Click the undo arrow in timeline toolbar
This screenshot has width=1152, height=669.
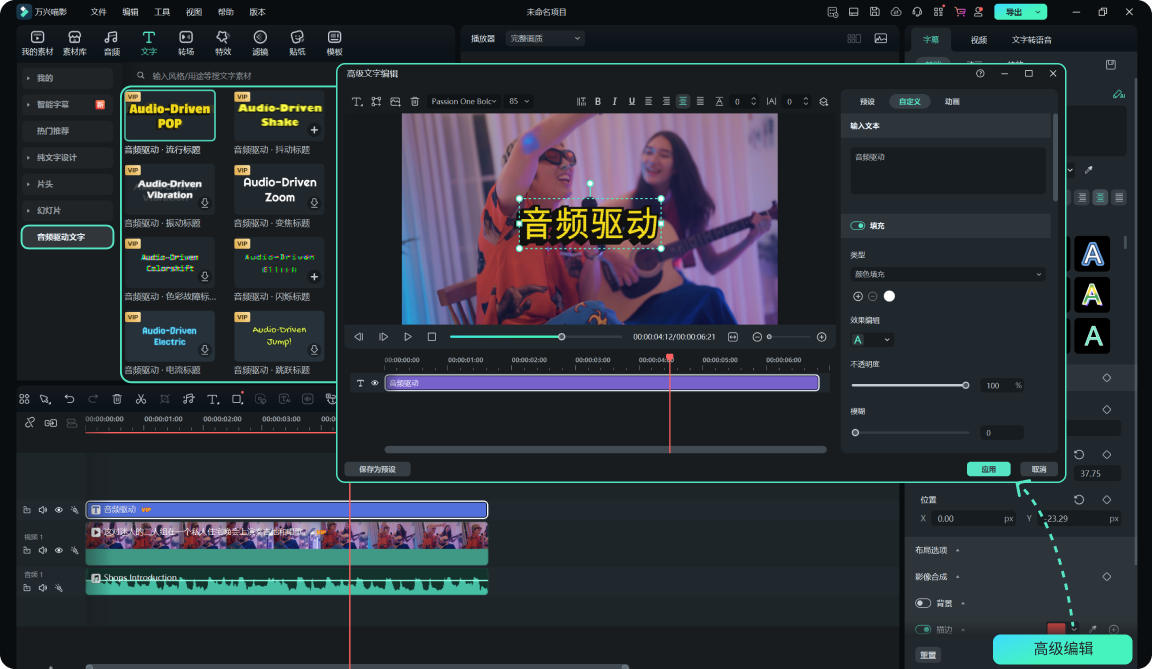click(69, 399)
